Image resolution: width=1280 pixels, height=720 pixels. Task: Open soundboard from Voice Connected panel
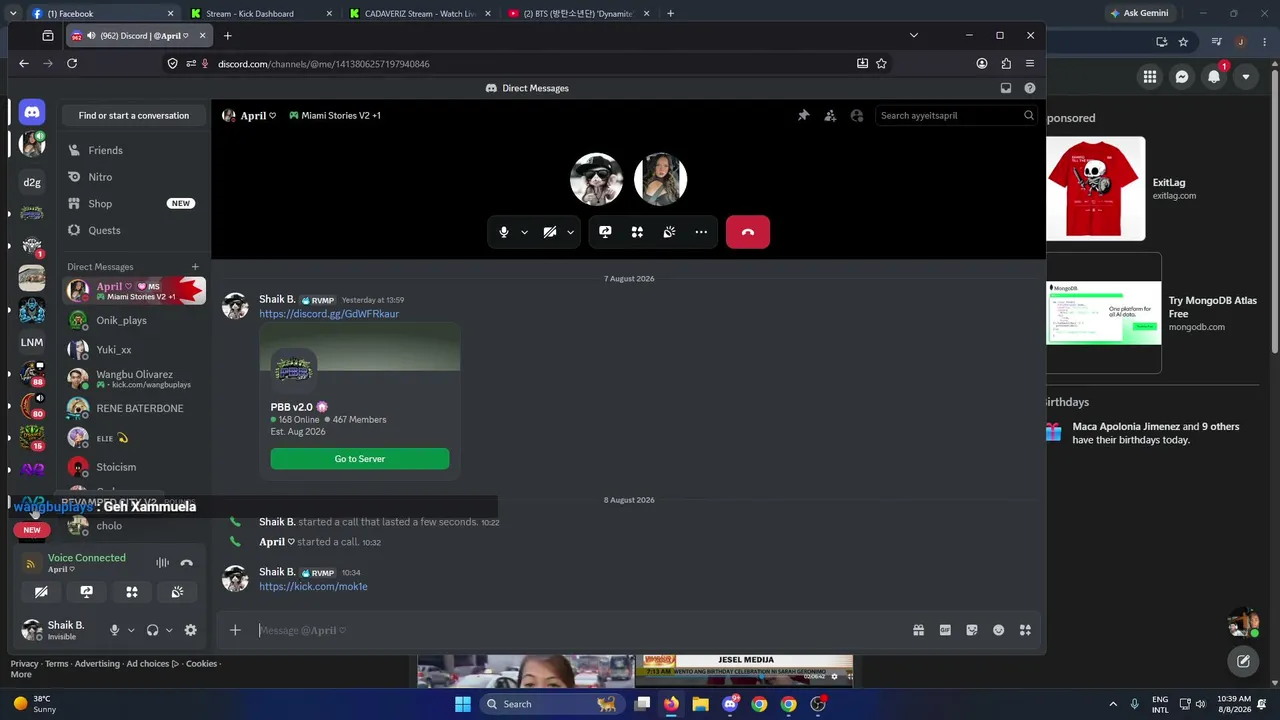pos(177,592)
